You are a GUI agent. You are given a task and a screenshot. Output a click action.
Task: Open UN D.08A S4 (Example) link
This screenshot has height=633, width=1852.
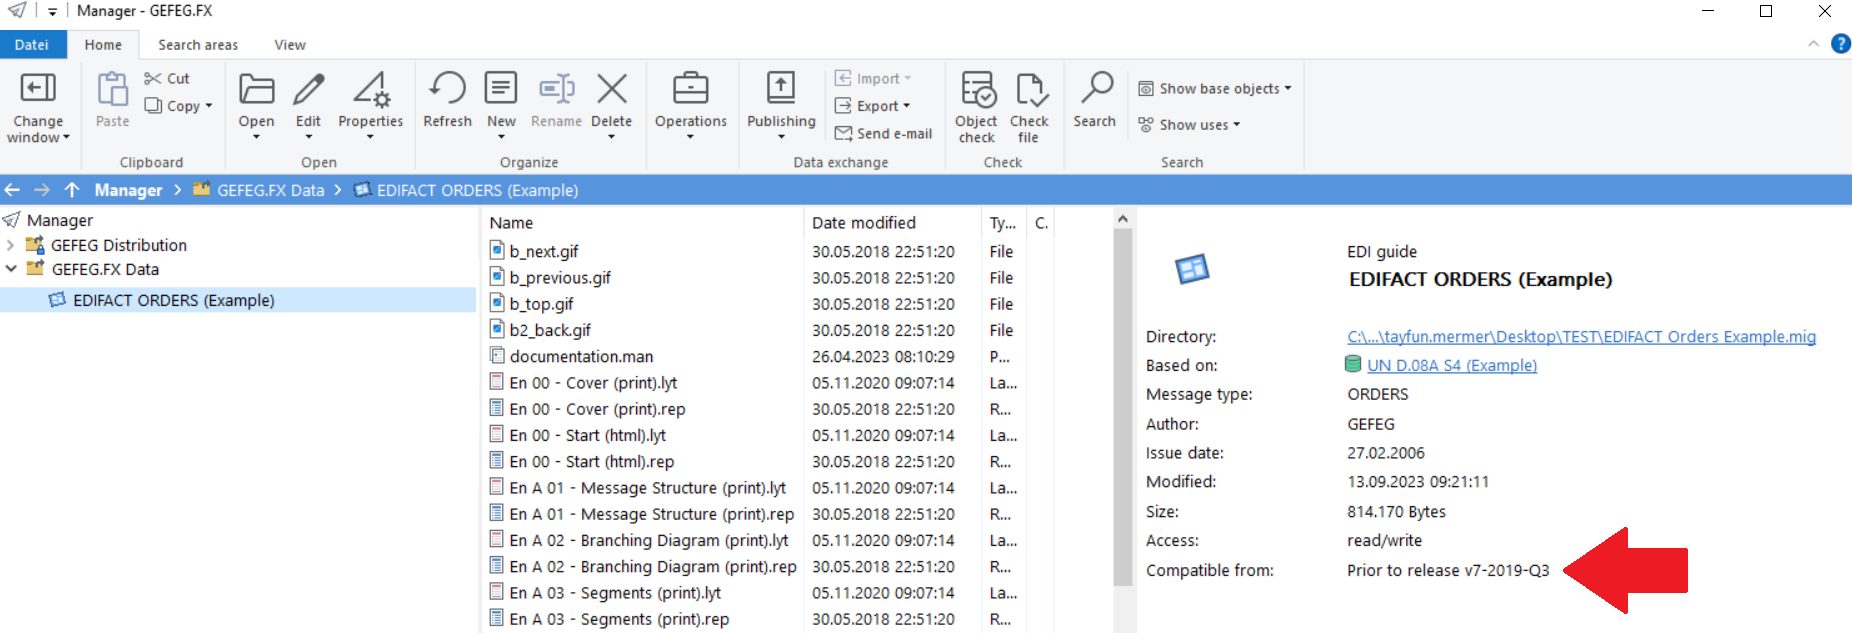click(1452, 365)
